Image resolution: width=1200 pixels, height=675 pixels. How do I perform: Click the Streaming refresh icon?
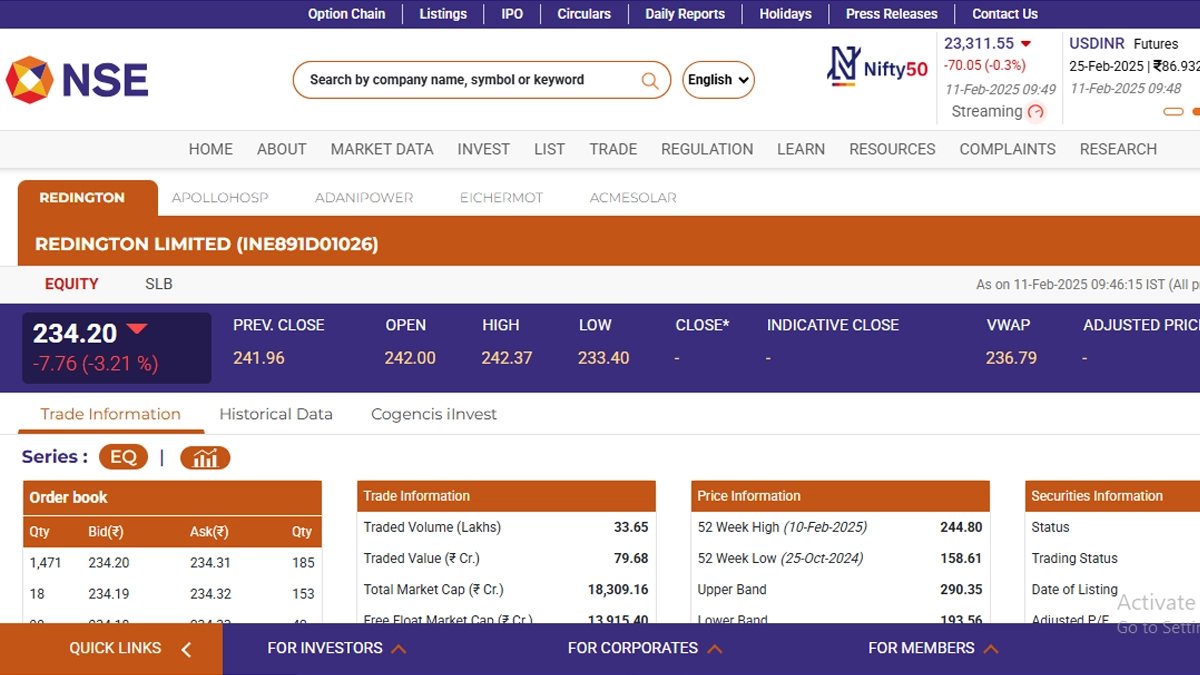click(x=1036, y=112)
